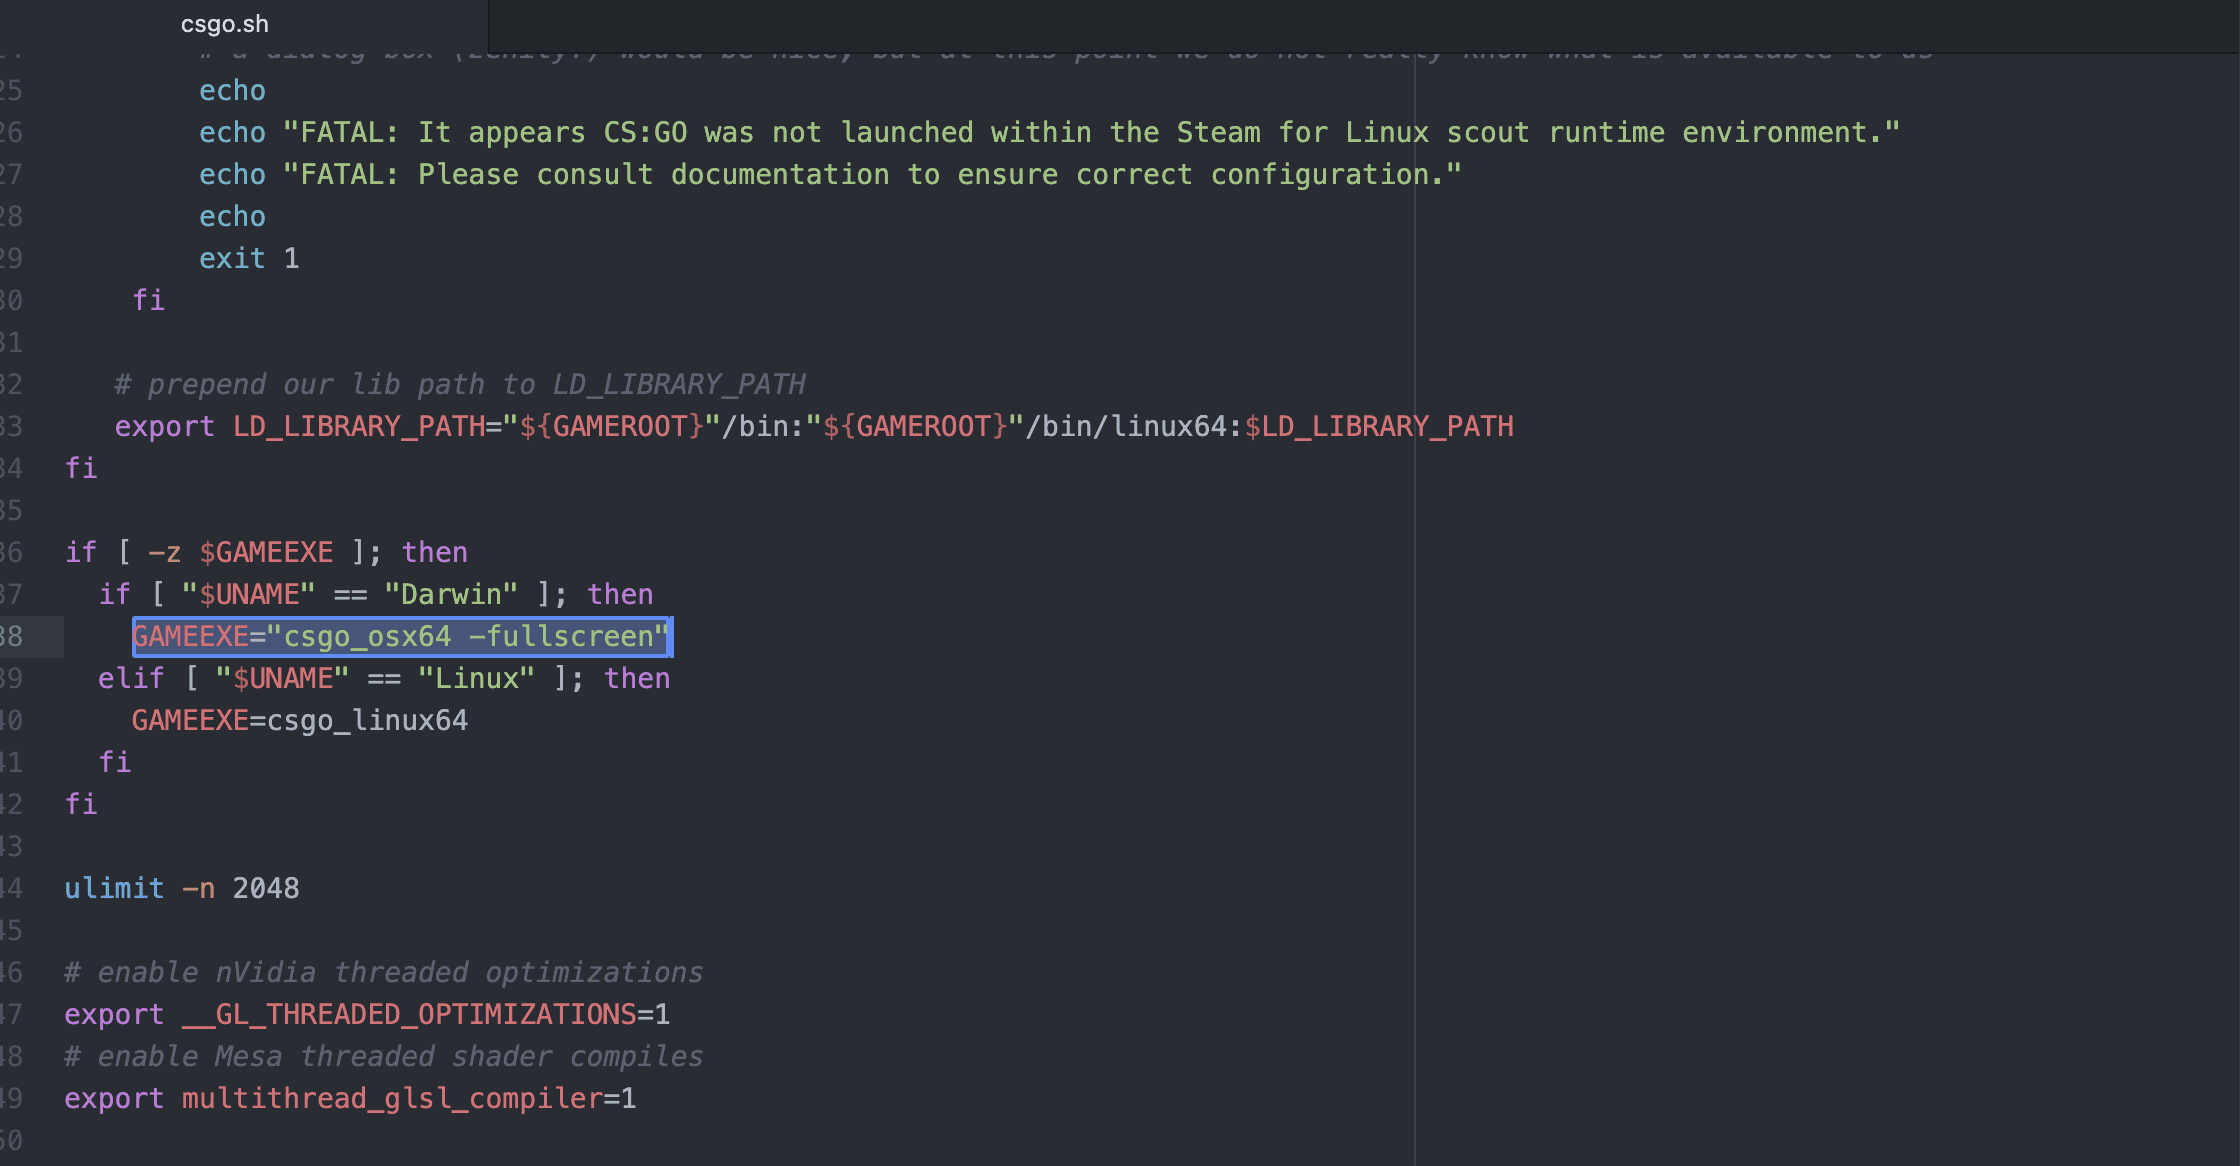2240x1166 pixels.
Task: Click the empty tab bar area
Action: 1364,25
